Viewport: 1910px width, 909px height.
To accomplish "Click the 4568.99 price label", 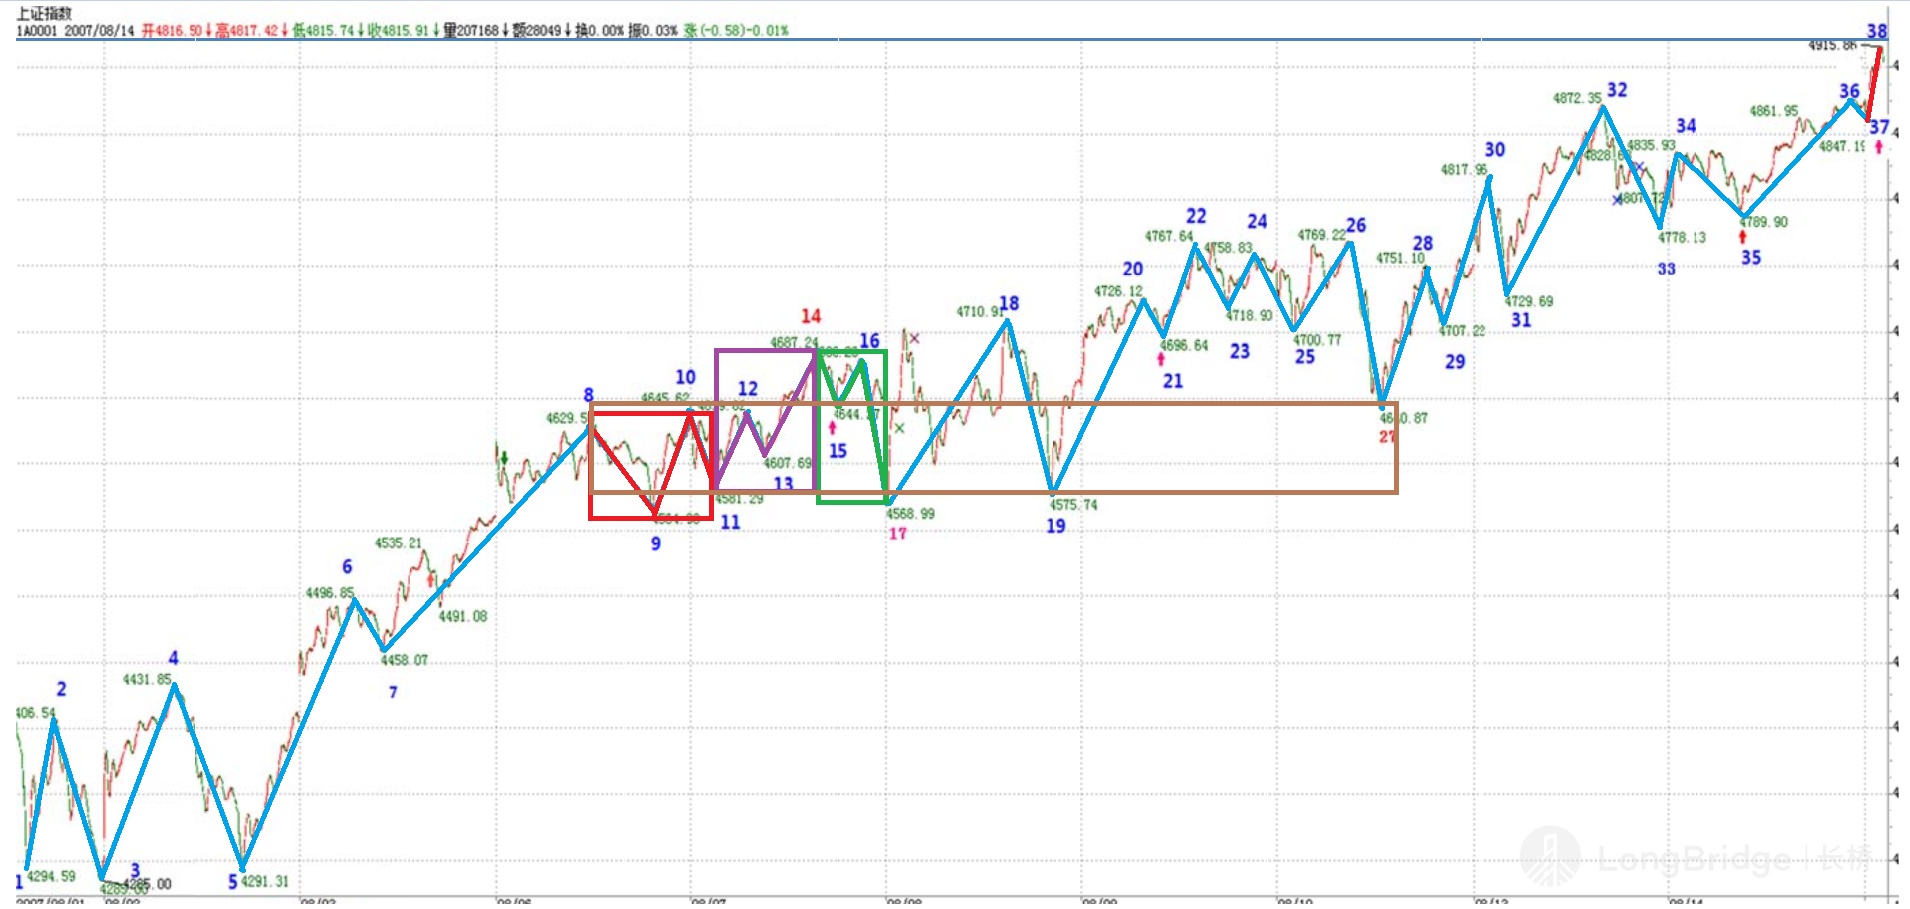I will [x=910, y=514].
